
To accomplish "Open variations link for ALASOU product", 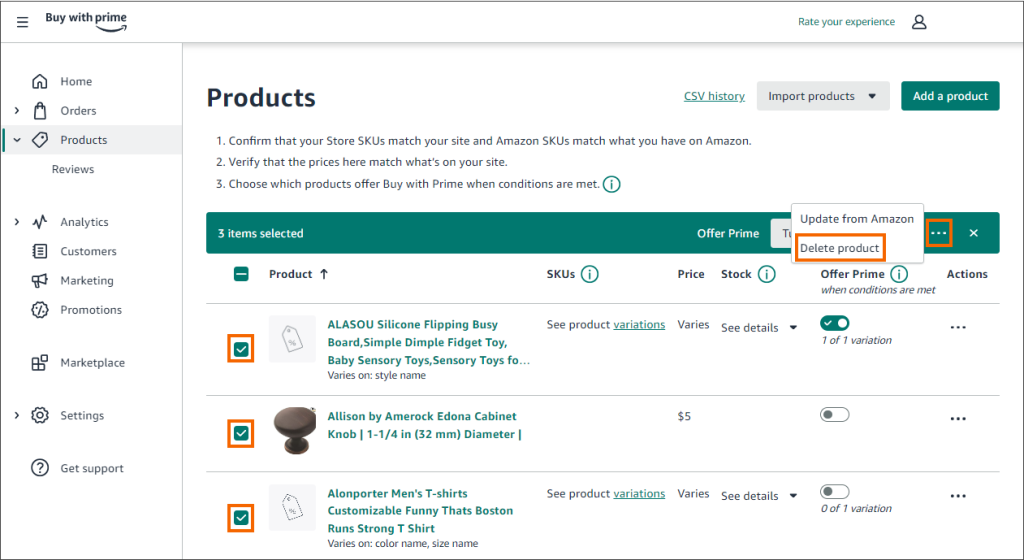I will pyautogui.click(x=639, y=324).
